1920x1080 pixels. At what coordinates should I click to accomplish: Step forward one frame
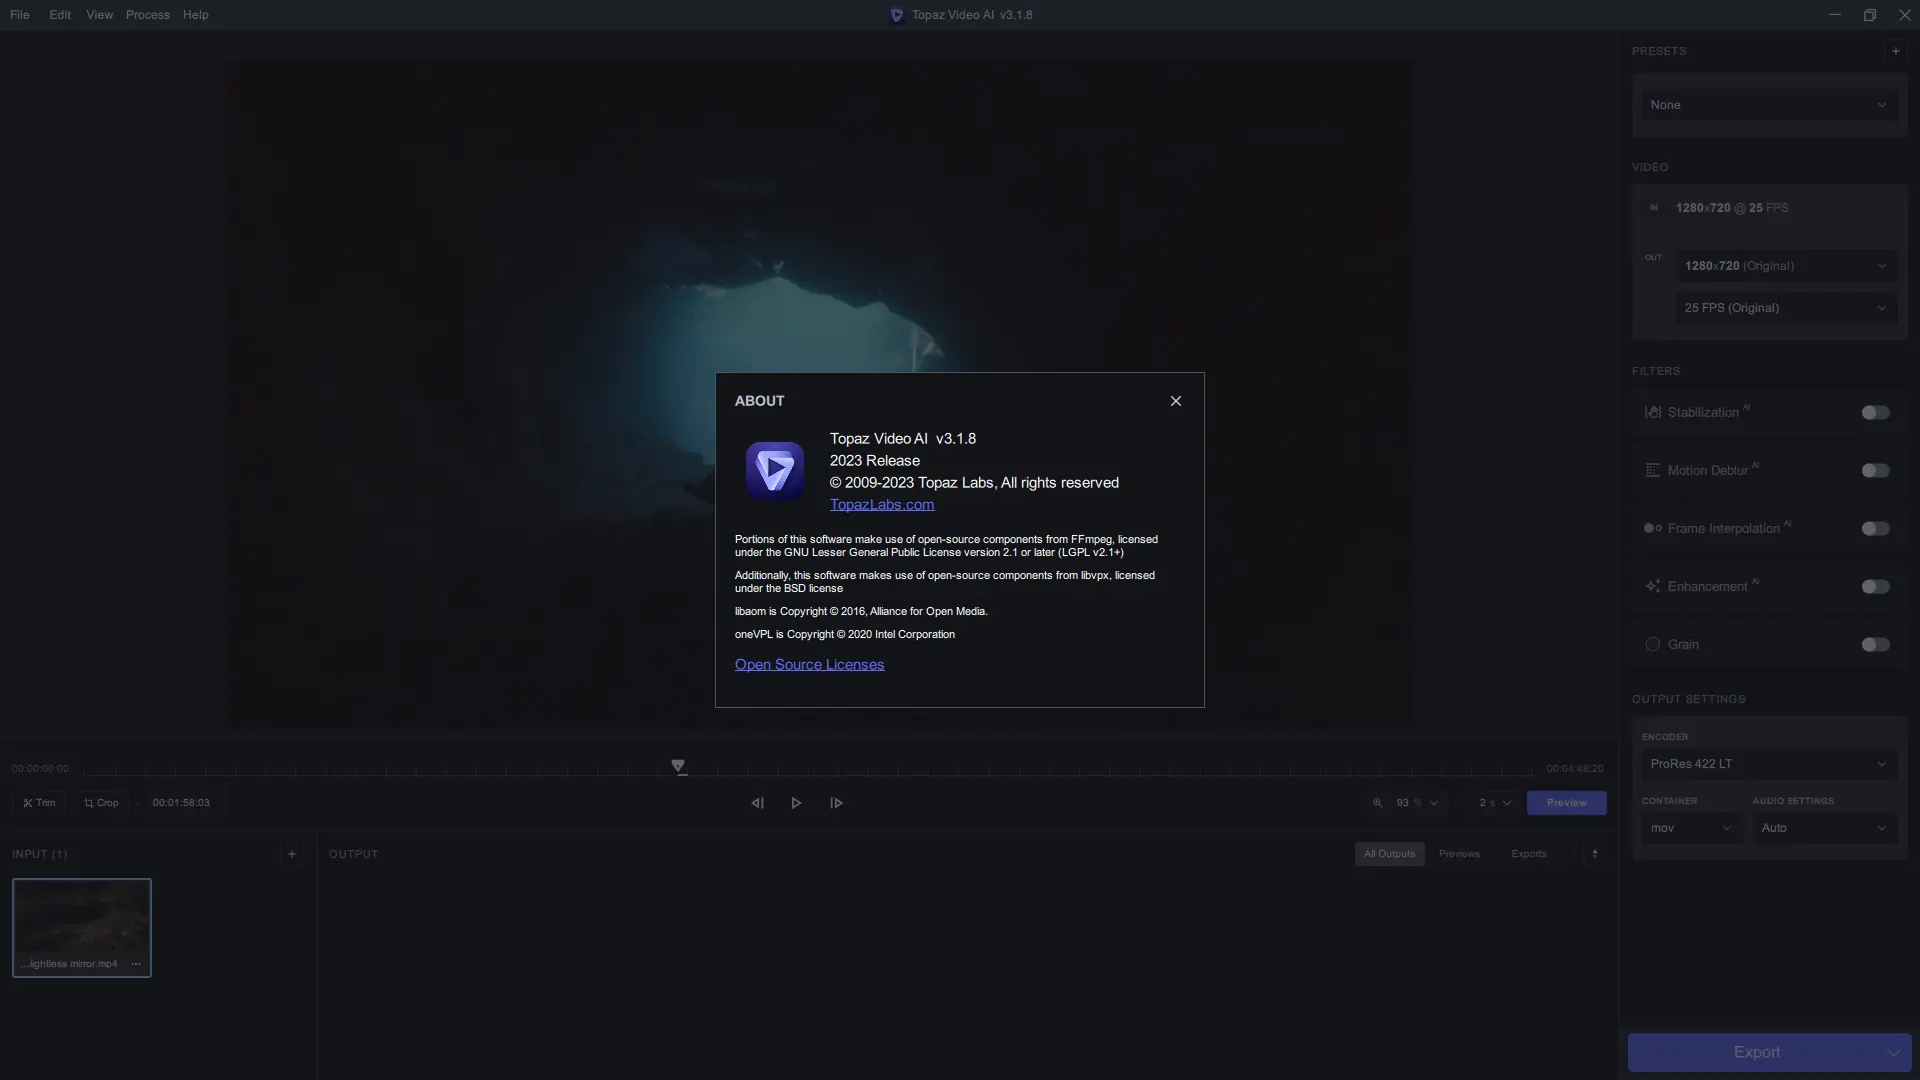pyautogui.click(x=836, y=803)
